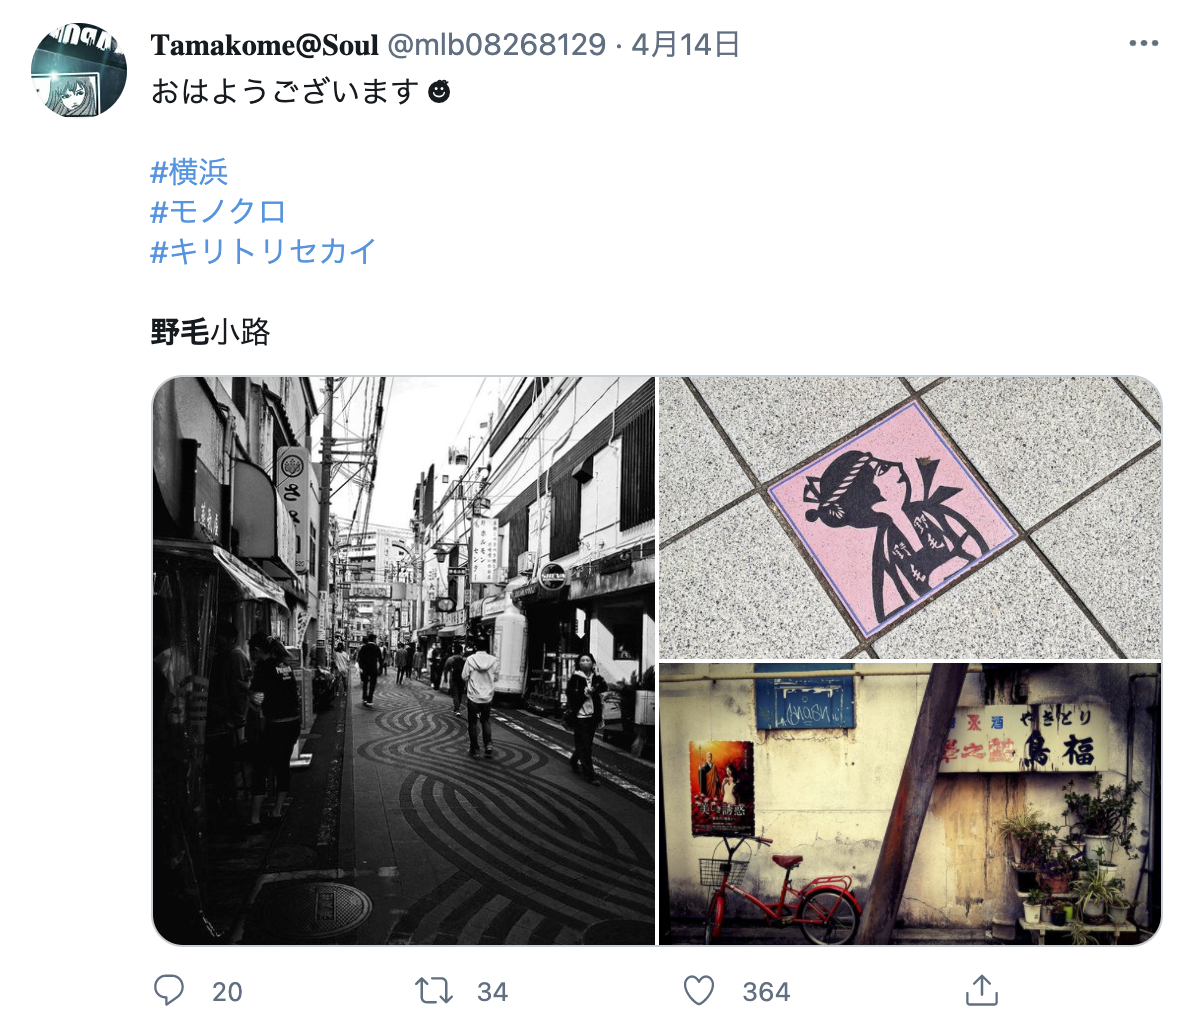
Task: Open the share upload icon
Action: click(982, 990)
